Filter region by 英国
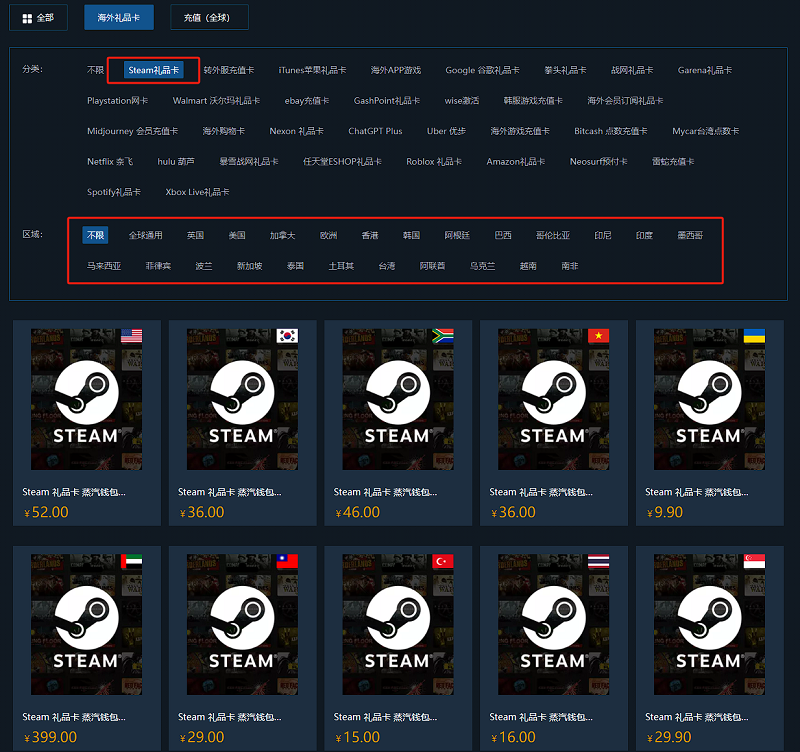 (x=195, y=235)
